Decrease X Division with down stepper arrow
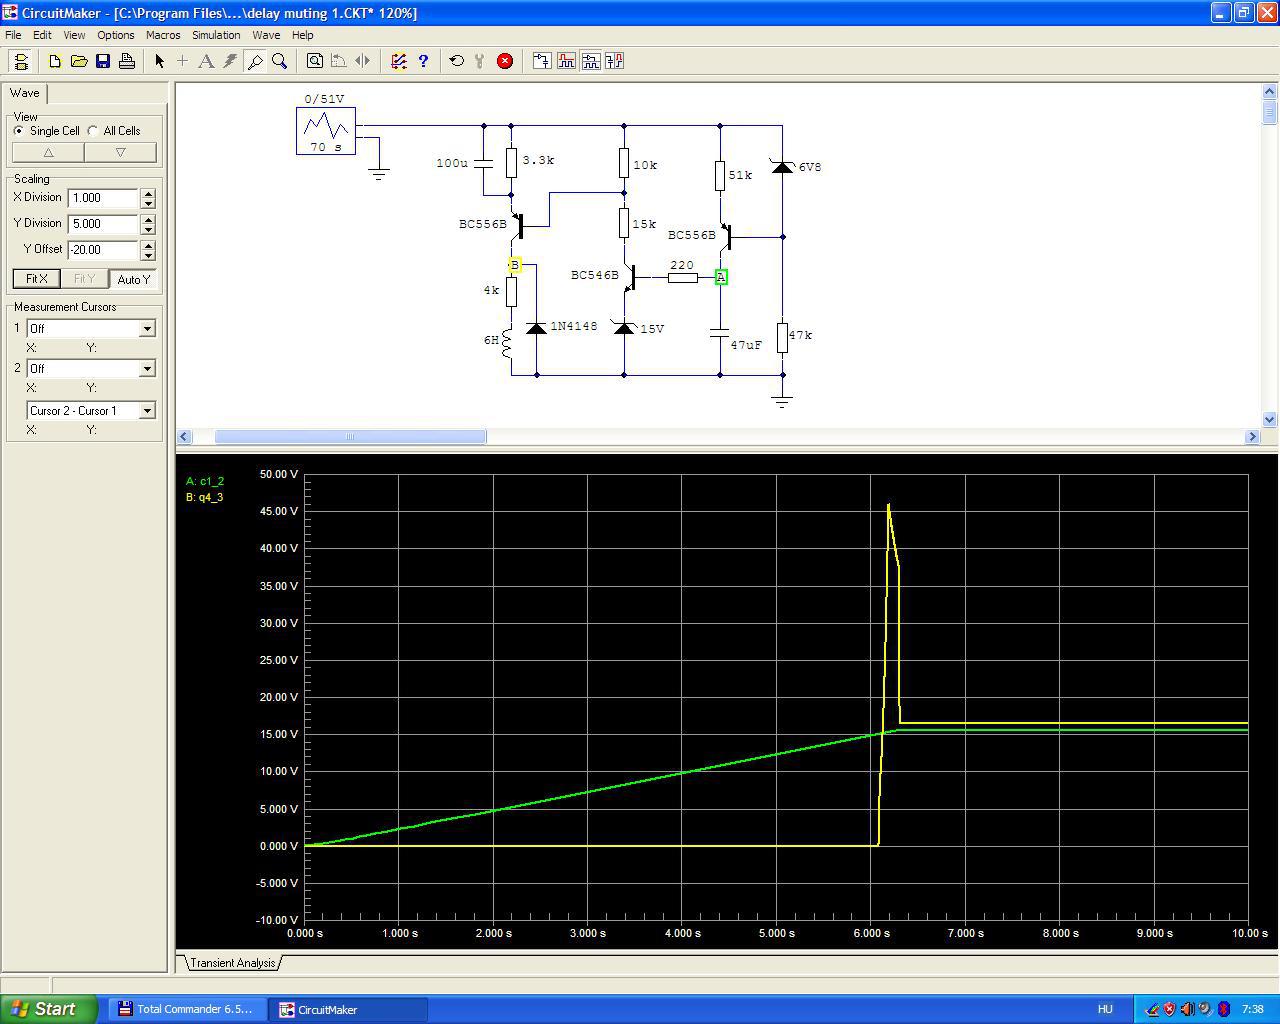Image resolution: width=1280 pixels, height=1024 pixels. [x=148, y=203]
